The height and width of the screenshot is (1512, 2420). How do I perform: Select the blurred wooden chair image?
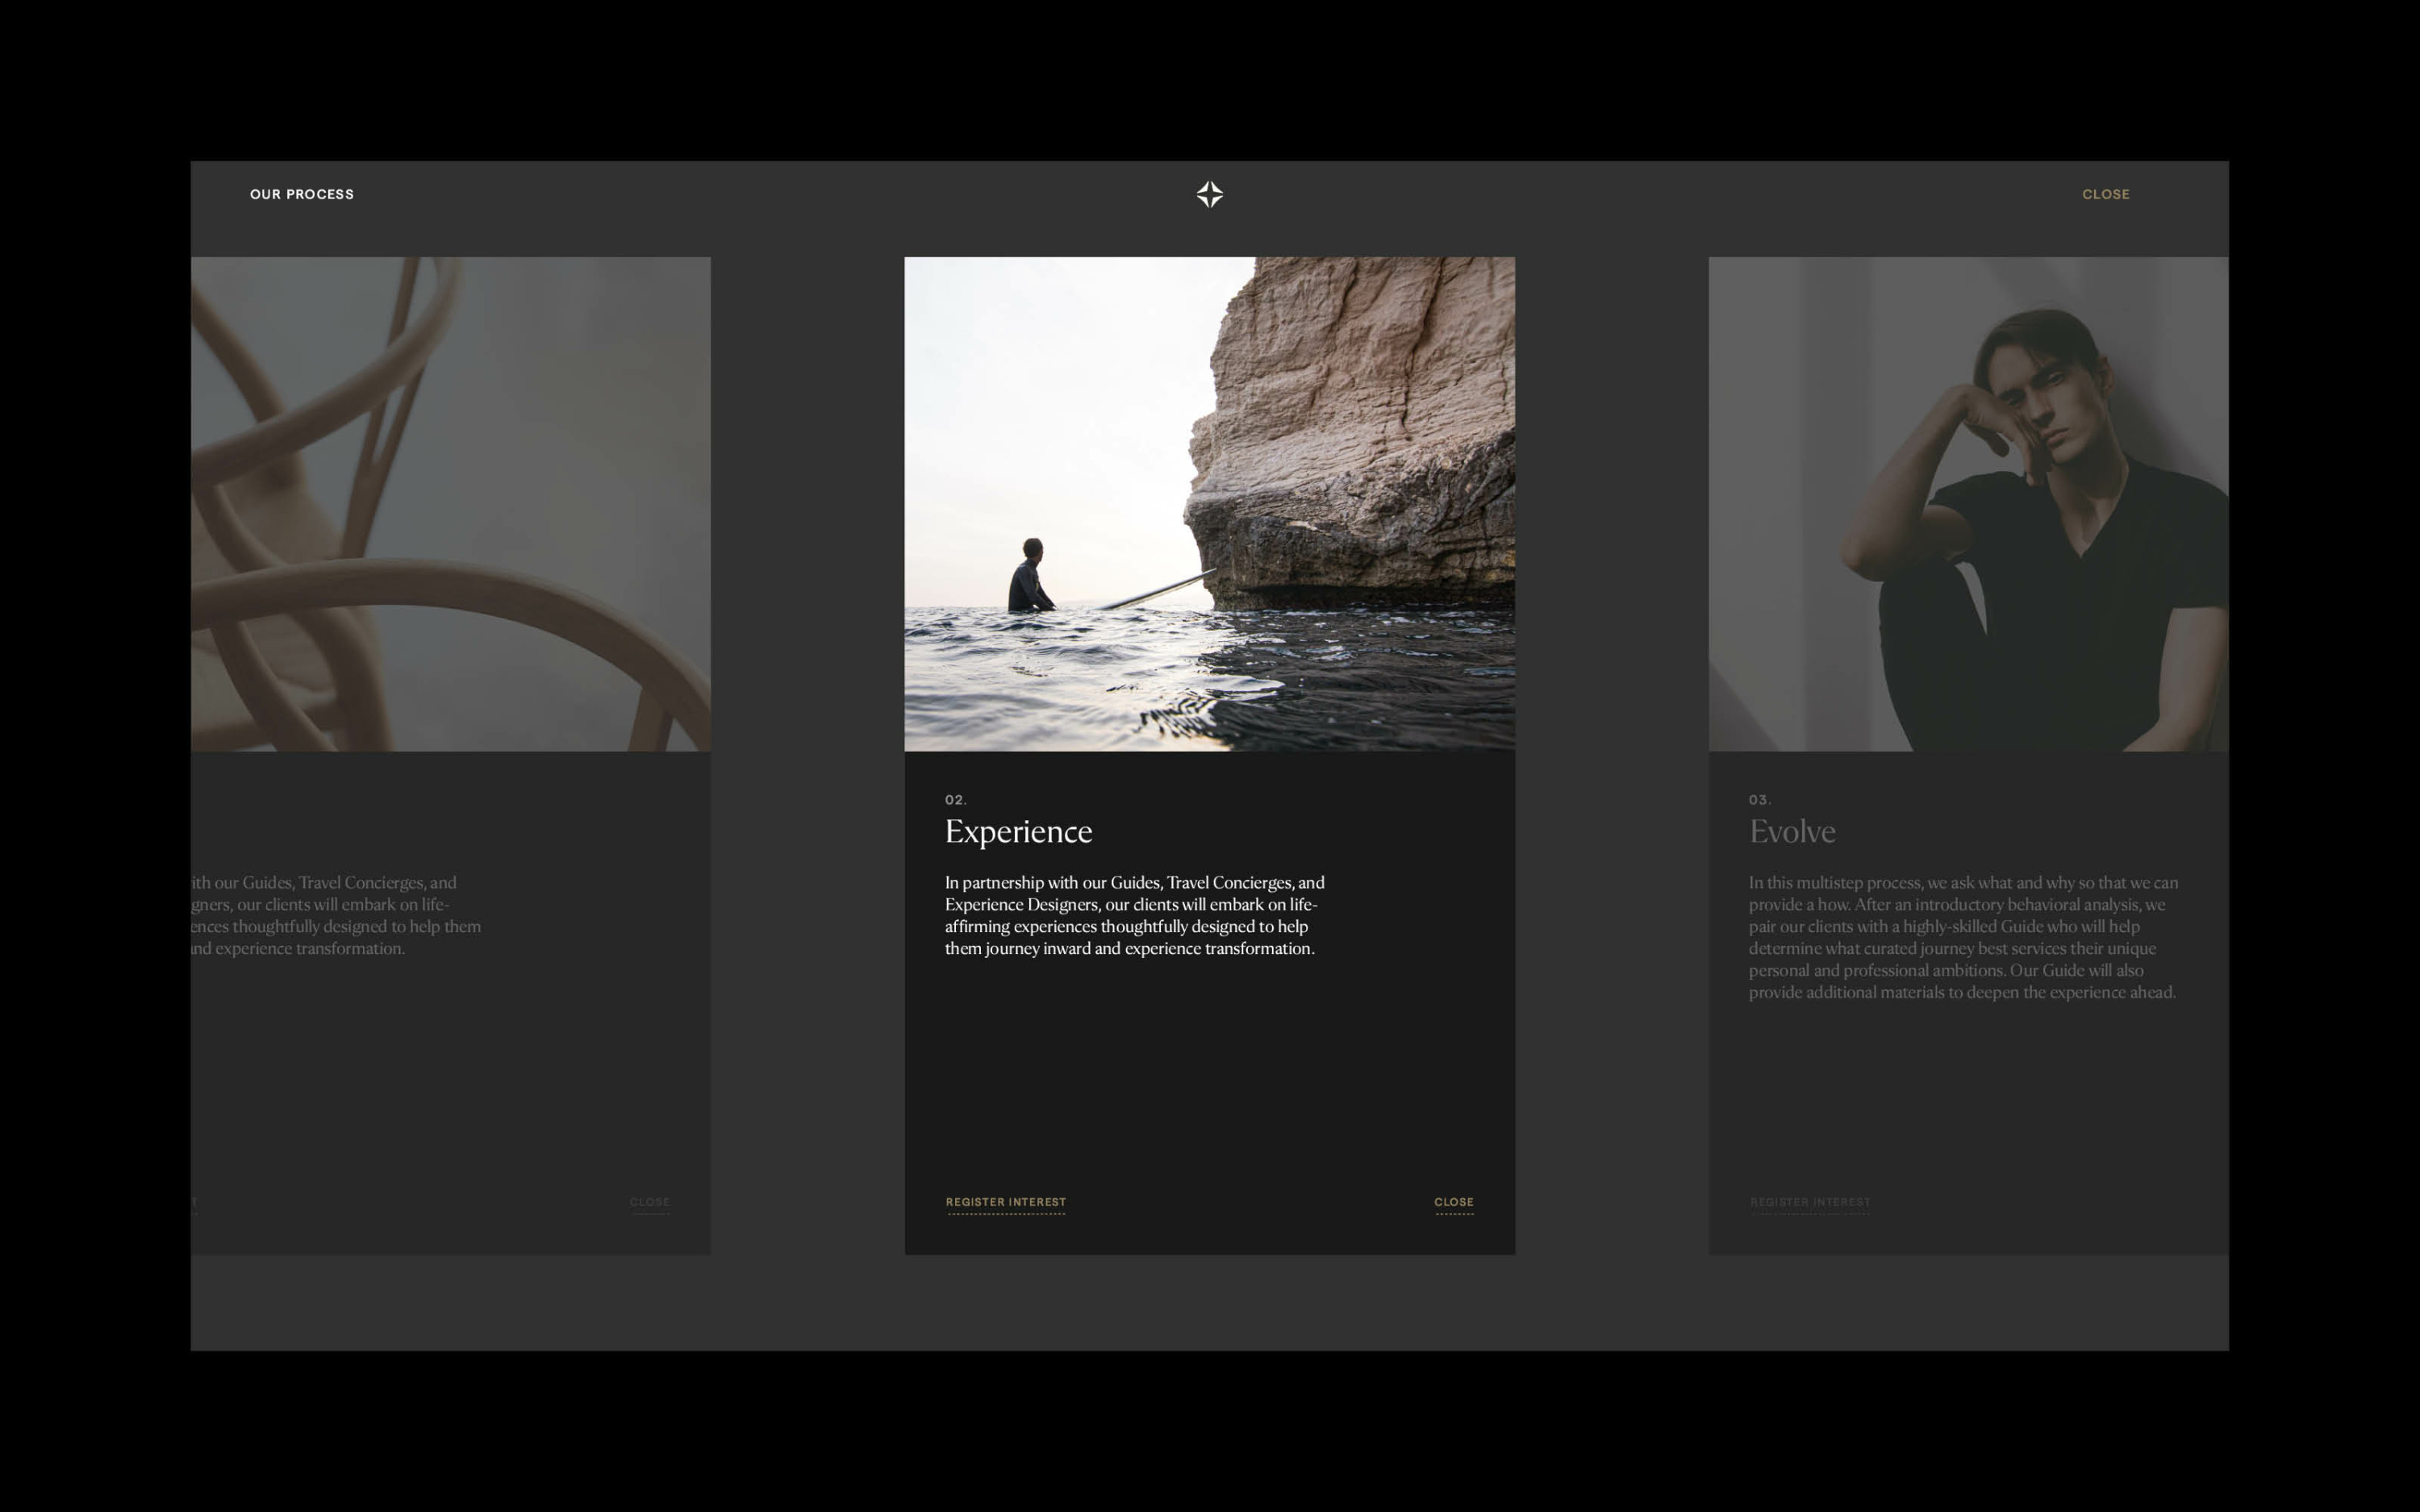pyautogui.click(x=450, y=503)
